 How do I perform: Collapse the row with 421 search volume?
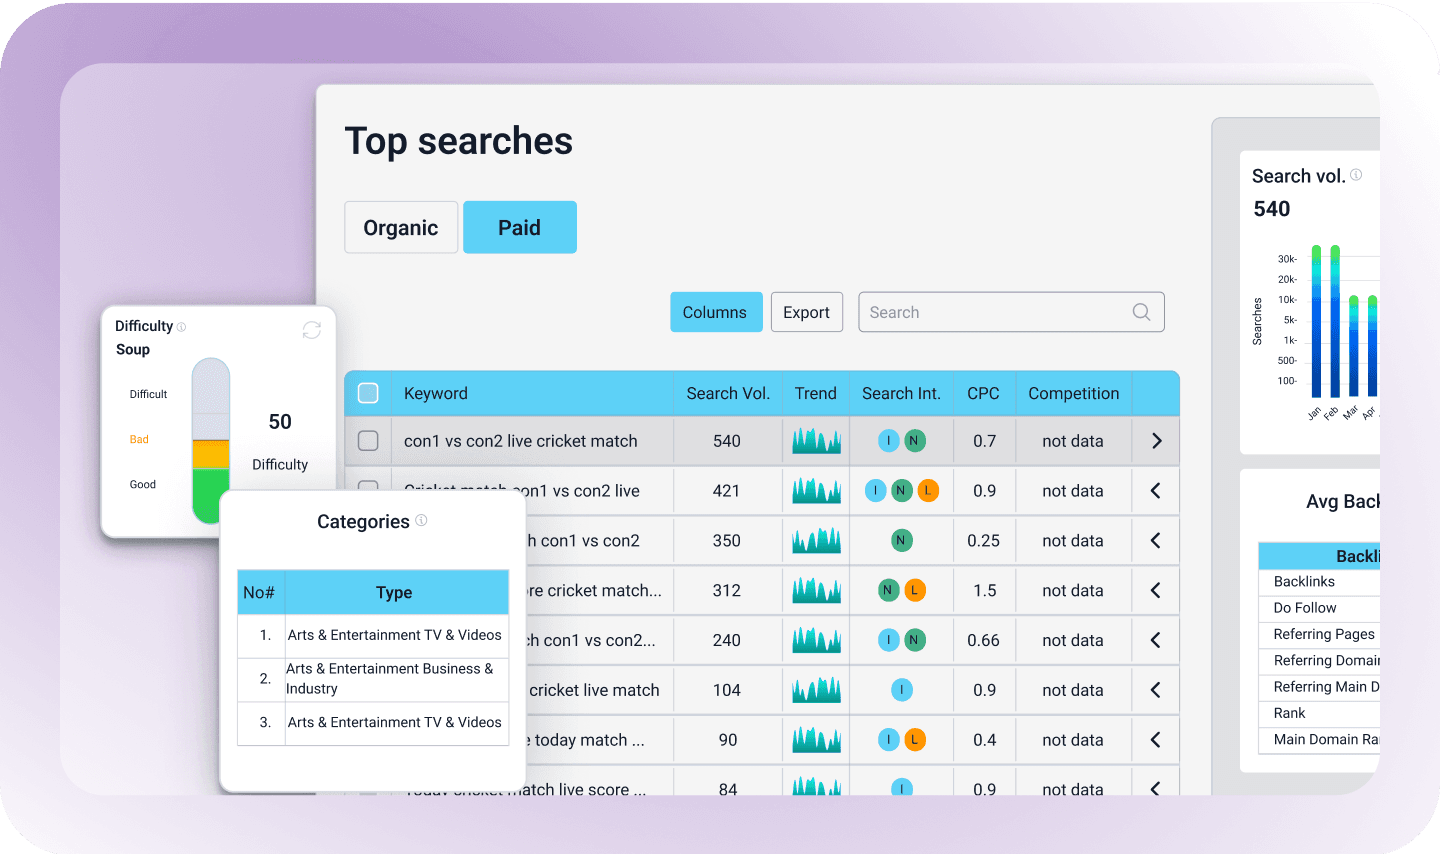[1156, 491]
